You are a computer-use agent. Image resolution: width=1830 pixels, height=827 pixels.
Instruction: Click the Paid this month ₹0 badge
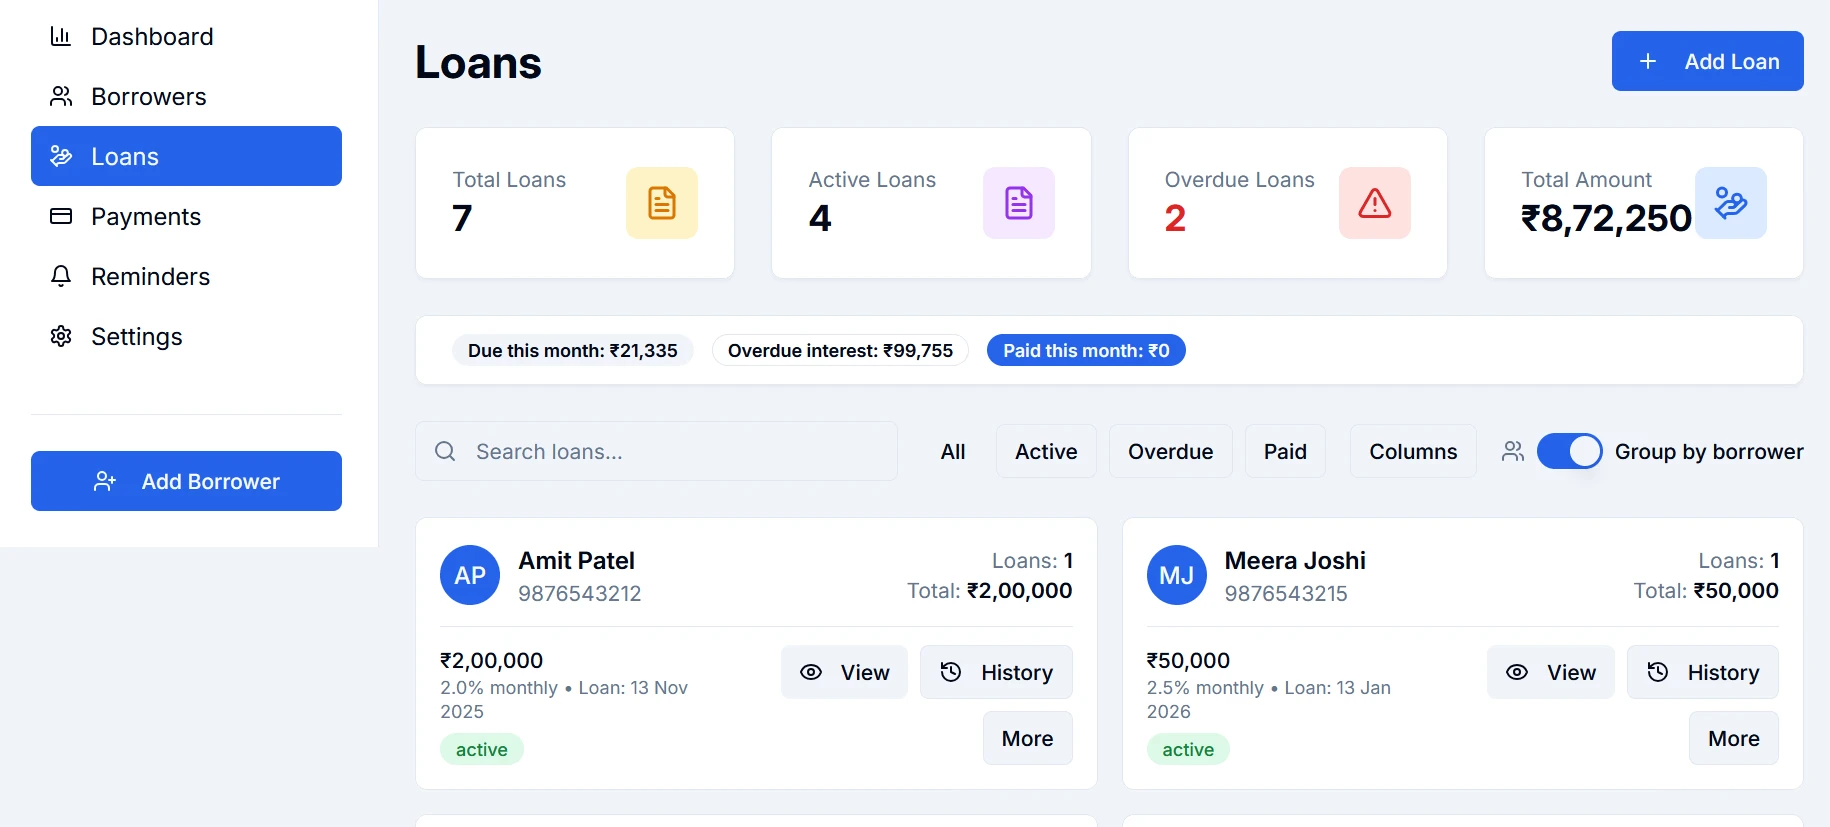point(1086,350)
